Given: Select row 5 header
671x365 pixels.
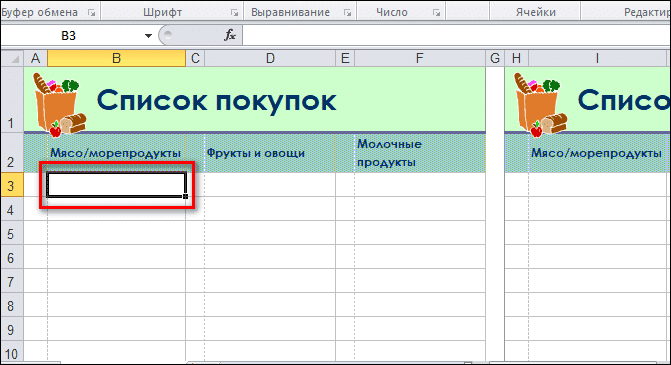Looking at the screenshot, I should (x=12, y=233).
